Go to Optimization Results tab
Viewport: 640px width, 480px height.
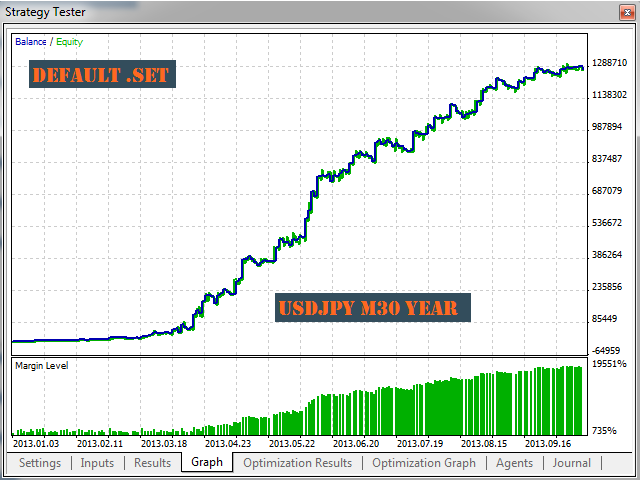pyautogui.click(x=297, y=463)
